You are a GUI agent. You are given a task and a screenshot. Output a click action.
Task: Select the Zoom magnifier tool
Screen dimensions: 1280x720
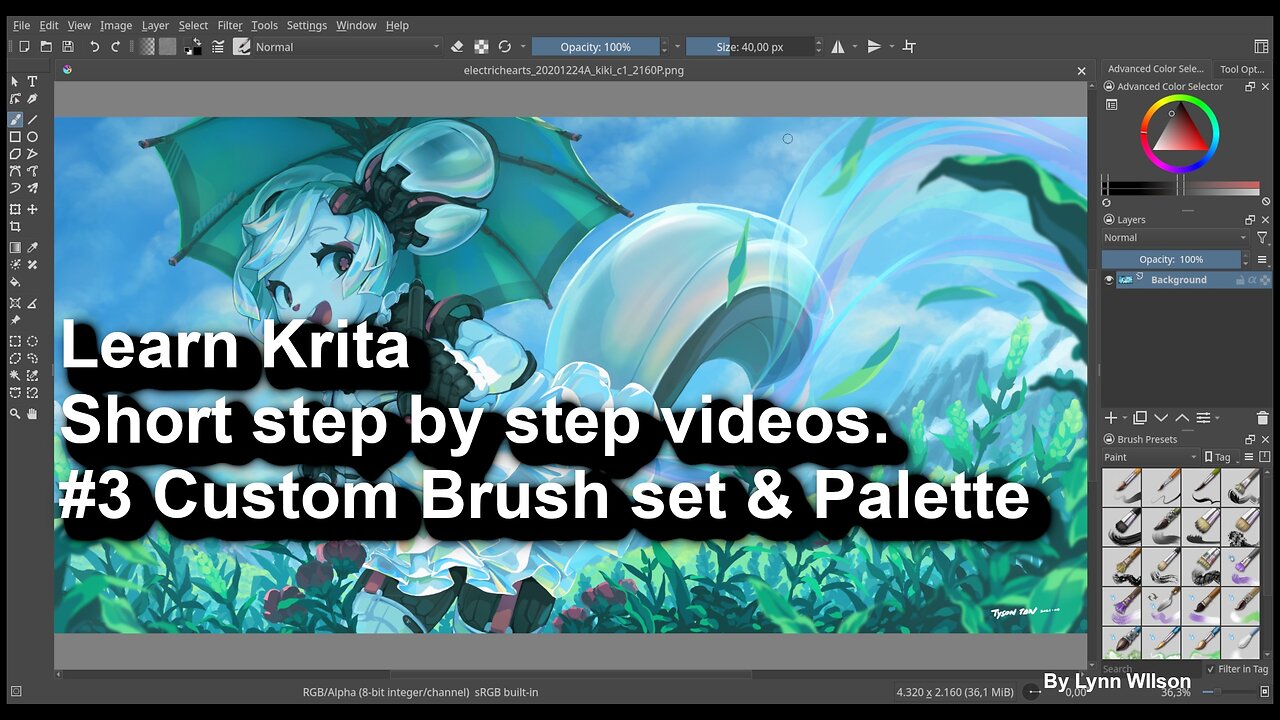[x=15, y=413]
